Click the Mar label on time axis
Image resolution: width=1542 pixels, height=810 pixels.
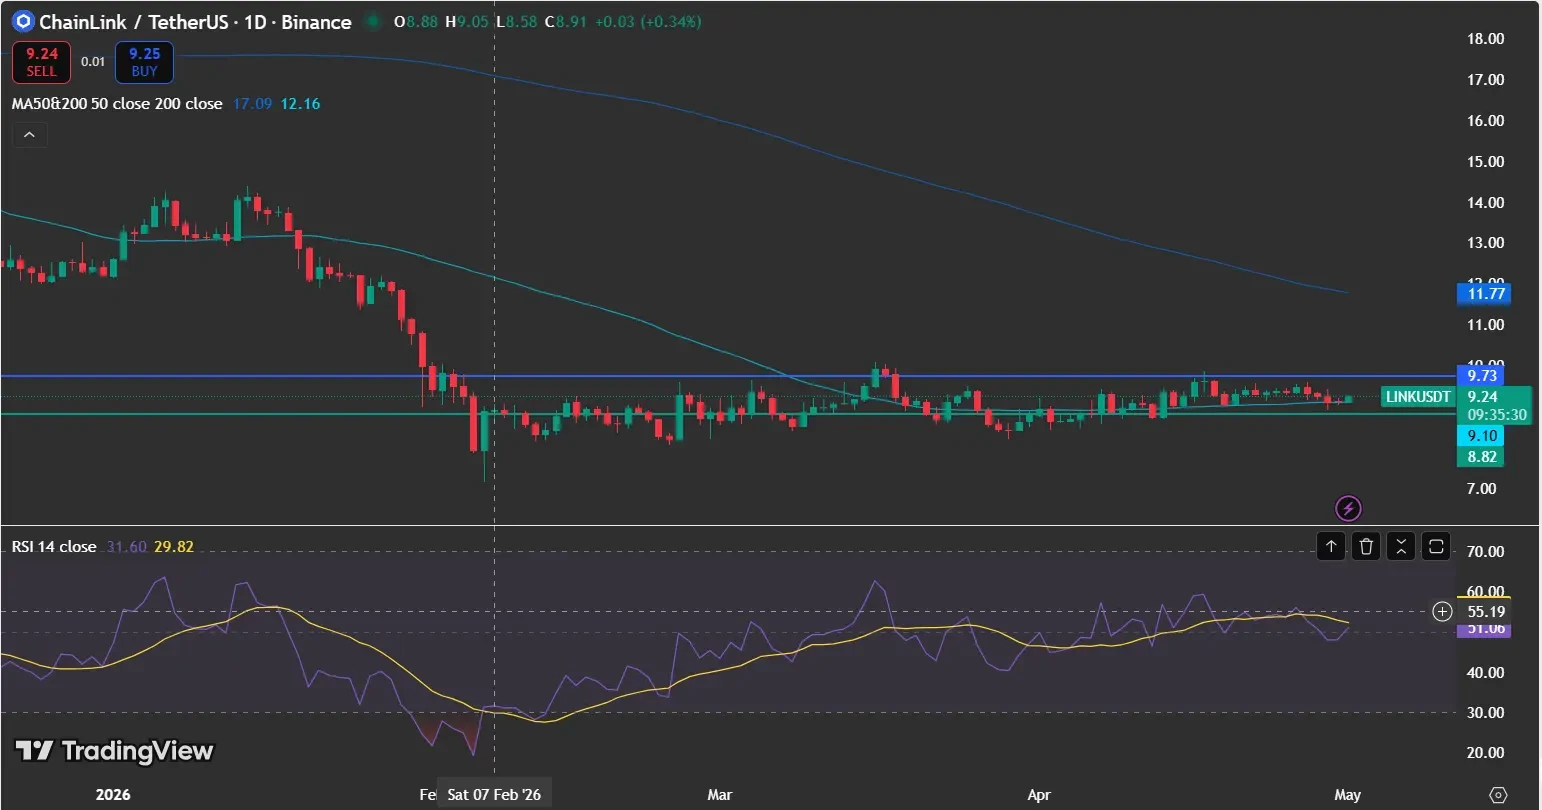click(720, 795)
